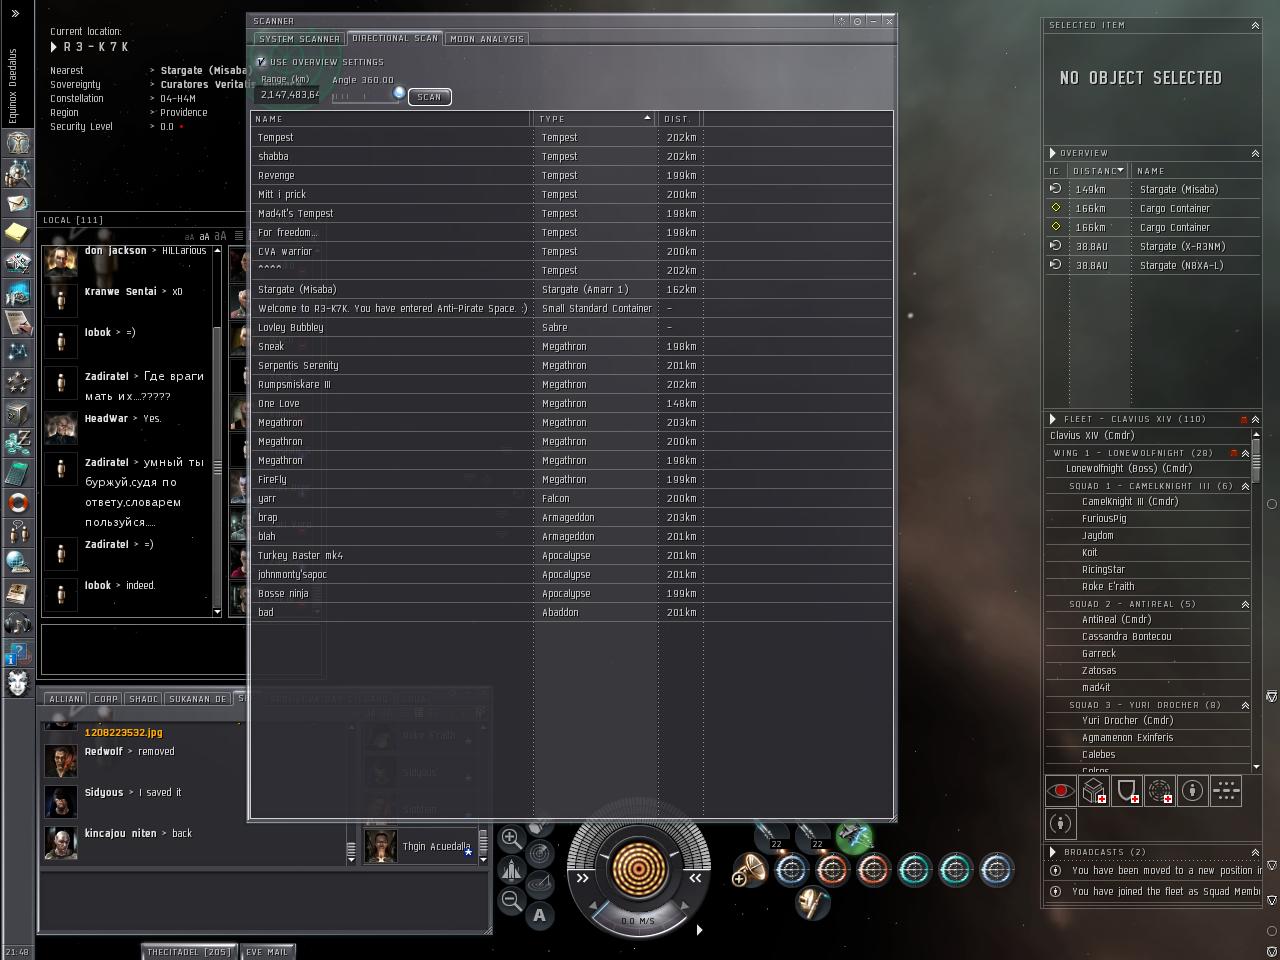Sort scan results by the Name column
Image resolution: width=1280 pixels, height=960 pixels.
pos(391,119)
